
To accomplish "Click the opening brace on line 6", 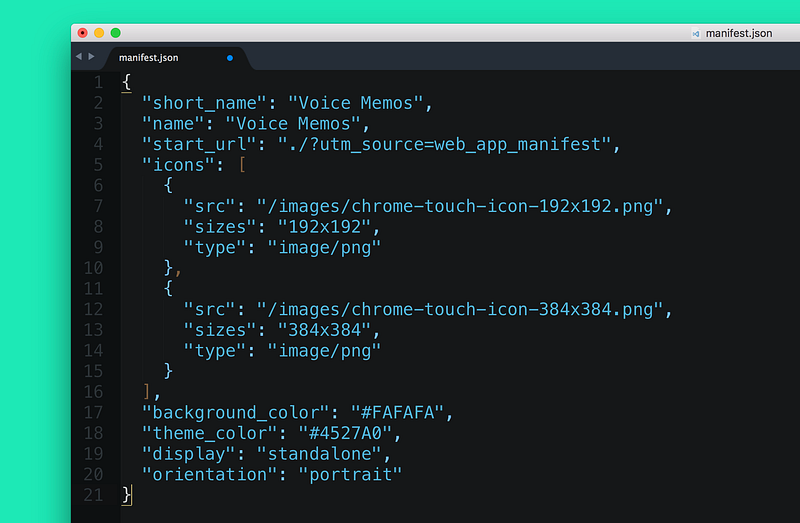I will pyautogui.click(x=168, y=185).
